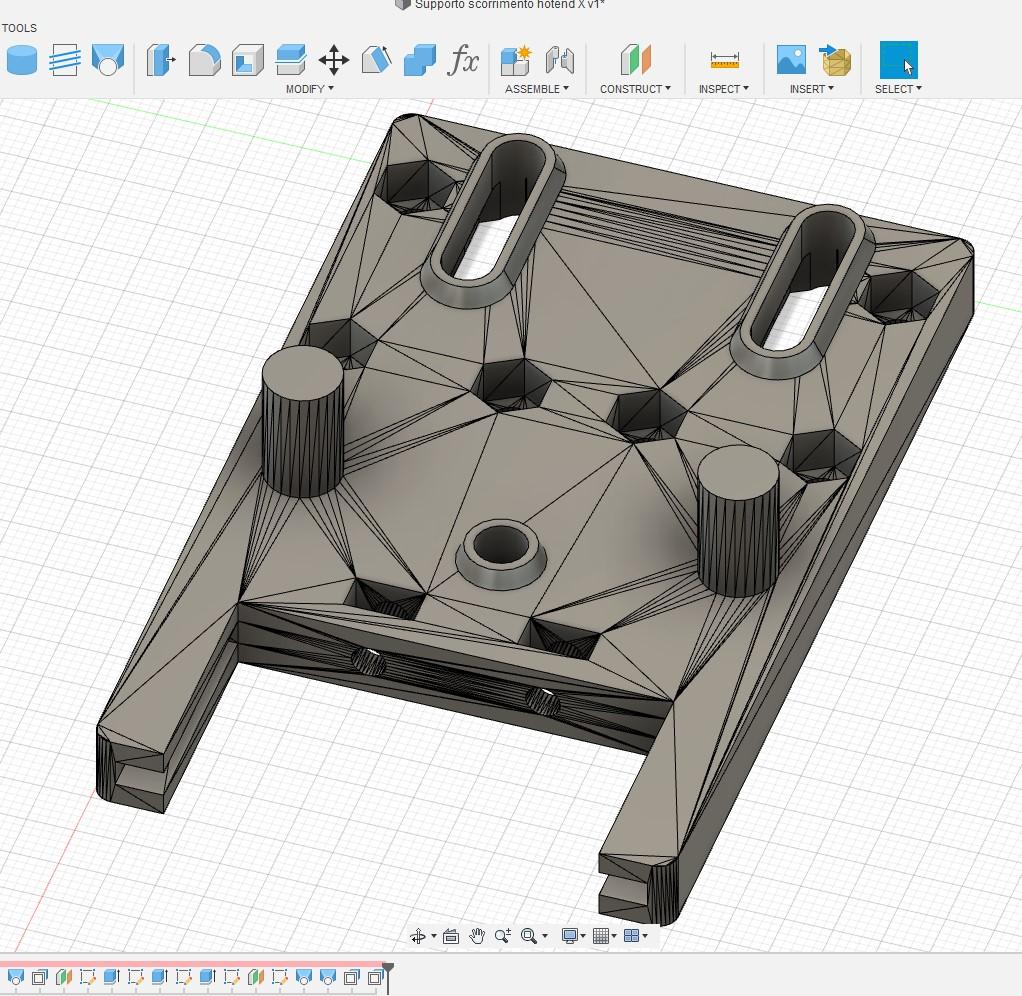Select fifth Sketch feature in timeline

click(280, 977)
